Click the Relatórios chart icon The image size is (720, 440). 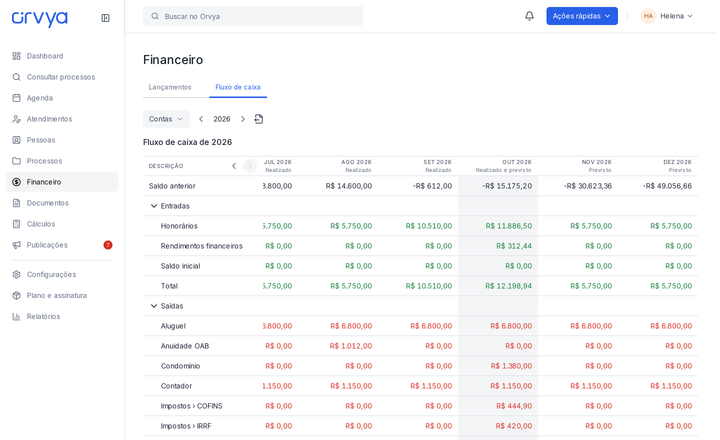(x=17, y=316)
